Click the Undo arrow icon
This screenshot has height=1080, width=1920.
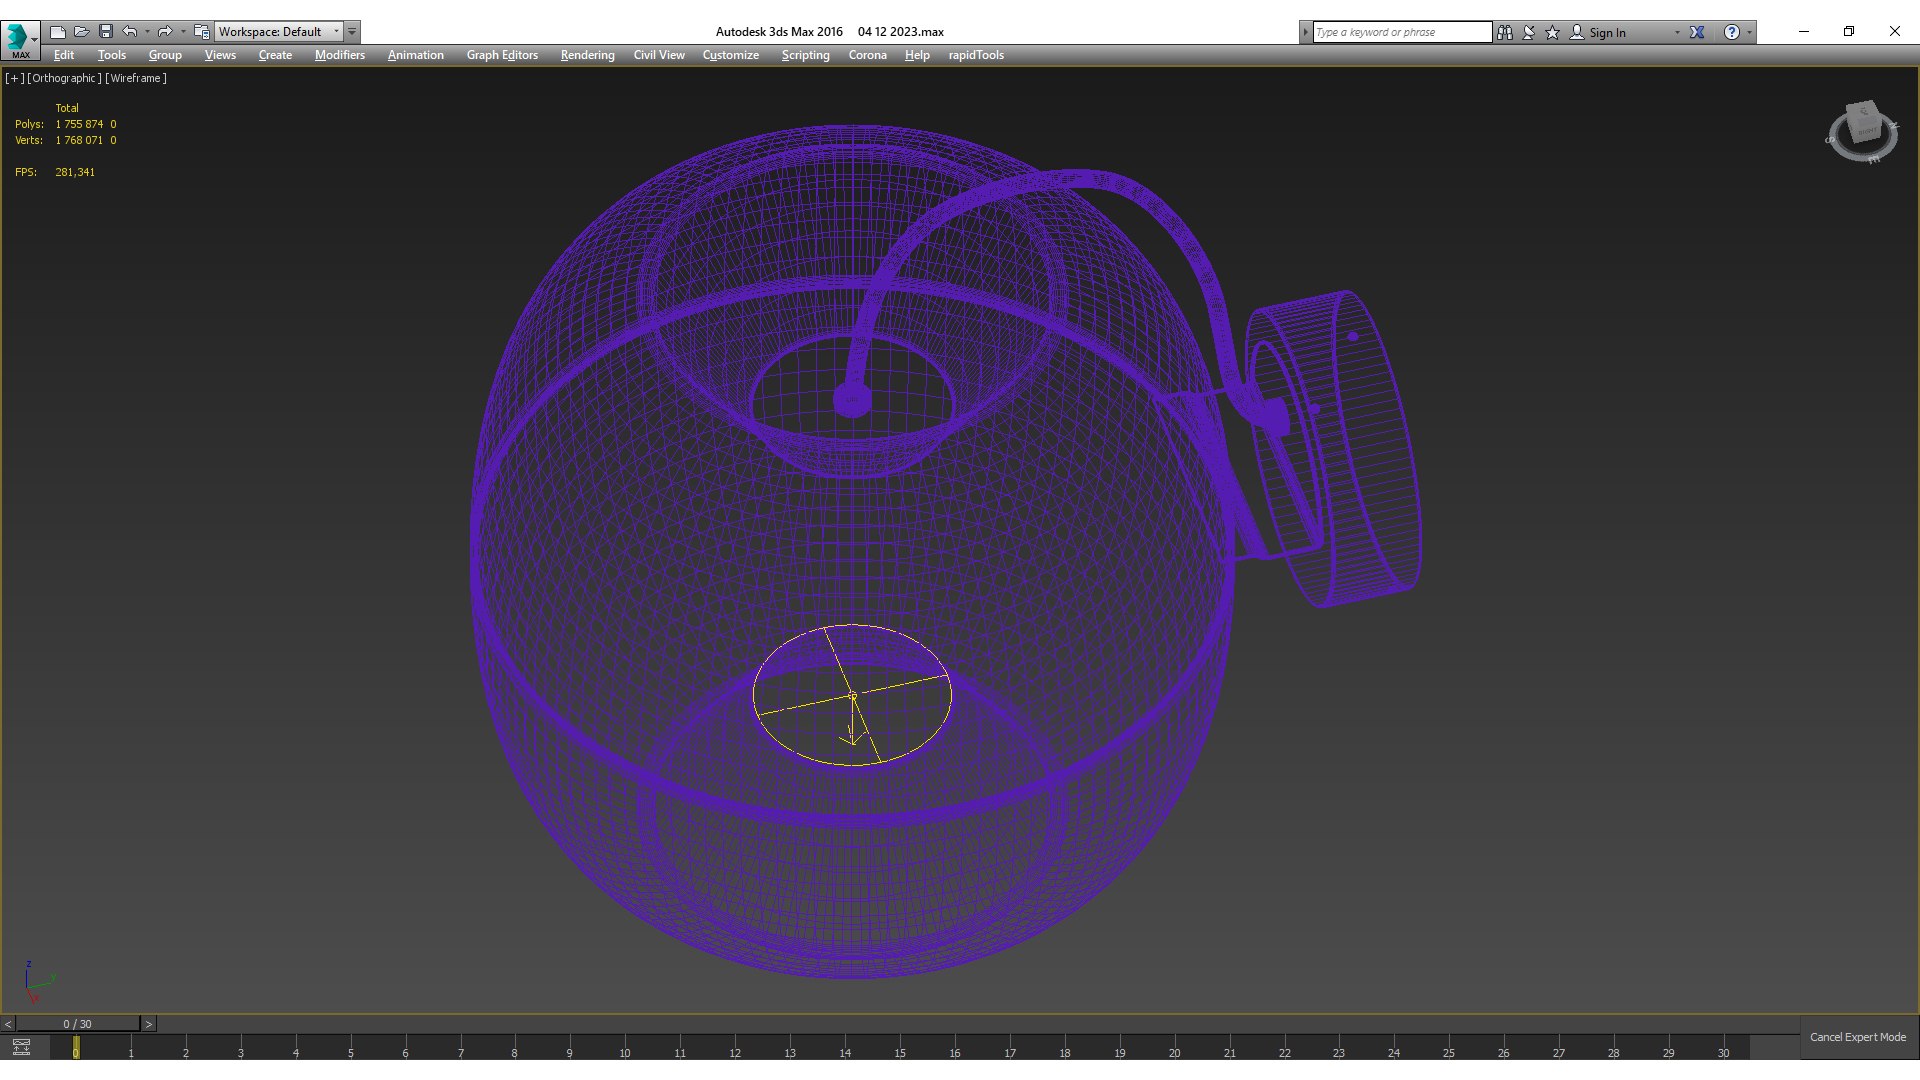pyautogui.click(x=130, y=32)
